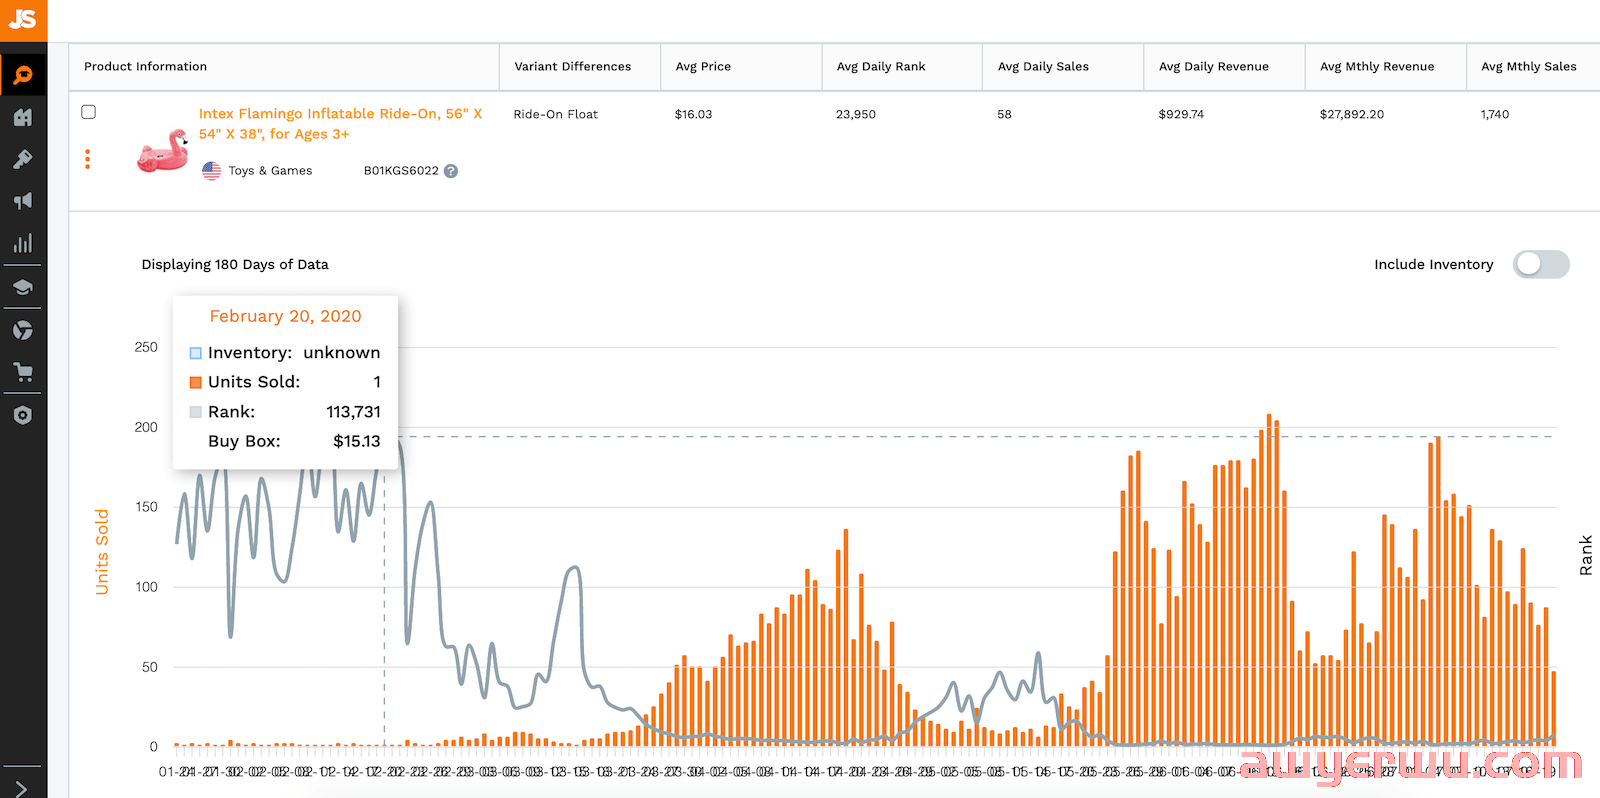Click Rank gray legend swatch in tooltip
The height and width of the screenshot is (798, 1600).
[x=196, y=412]
